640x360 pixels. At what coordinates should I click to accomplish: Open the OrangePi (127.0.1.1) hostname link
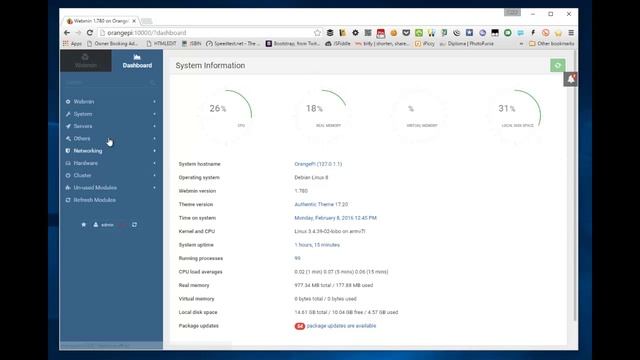(318, 164)
